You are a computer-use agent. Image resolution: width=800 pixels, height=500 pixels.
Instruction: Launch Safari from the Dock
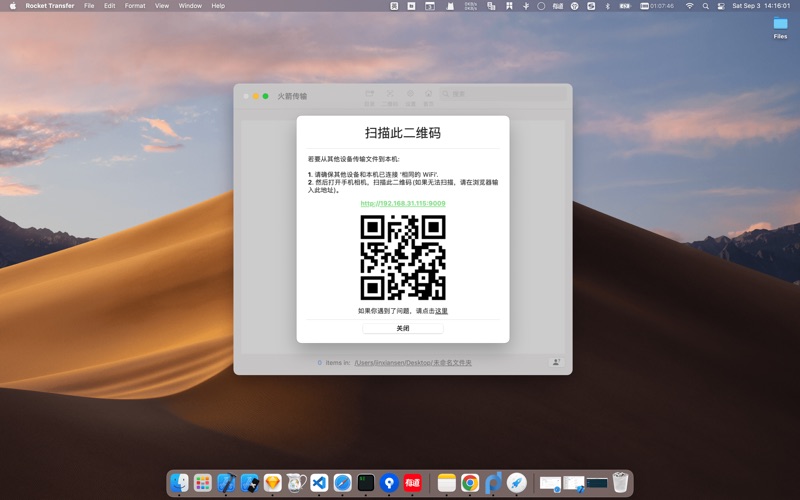point(343,483)
